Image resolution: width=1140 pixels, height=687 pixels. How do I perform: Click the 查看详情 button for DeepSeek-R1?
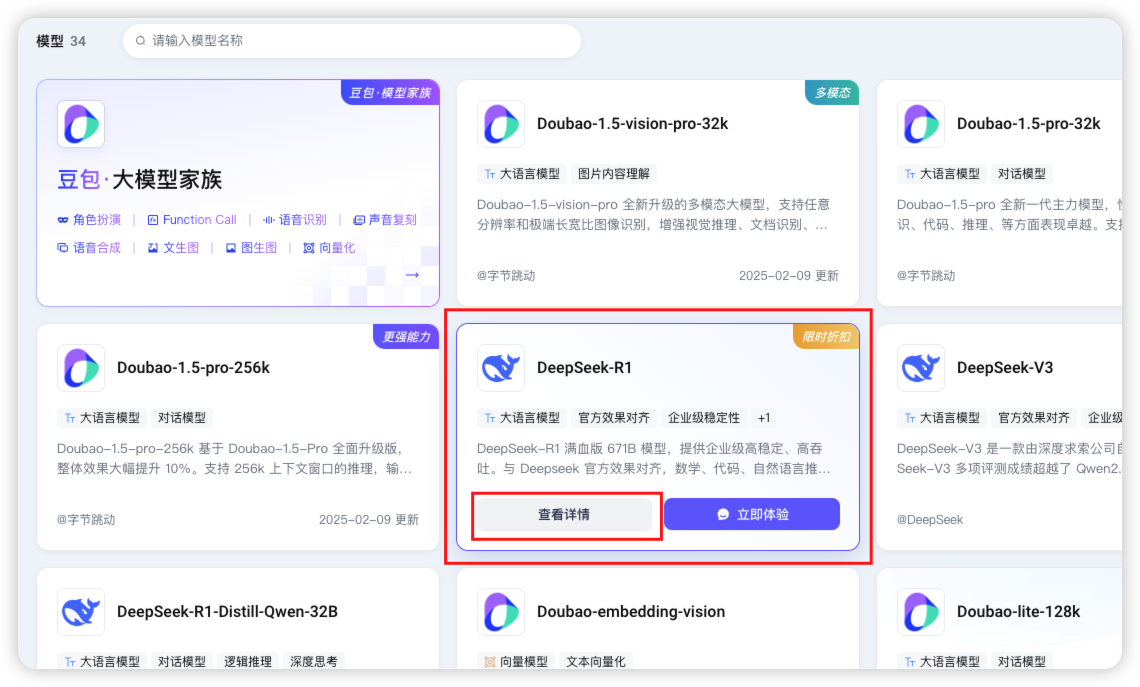coord(564,514)
